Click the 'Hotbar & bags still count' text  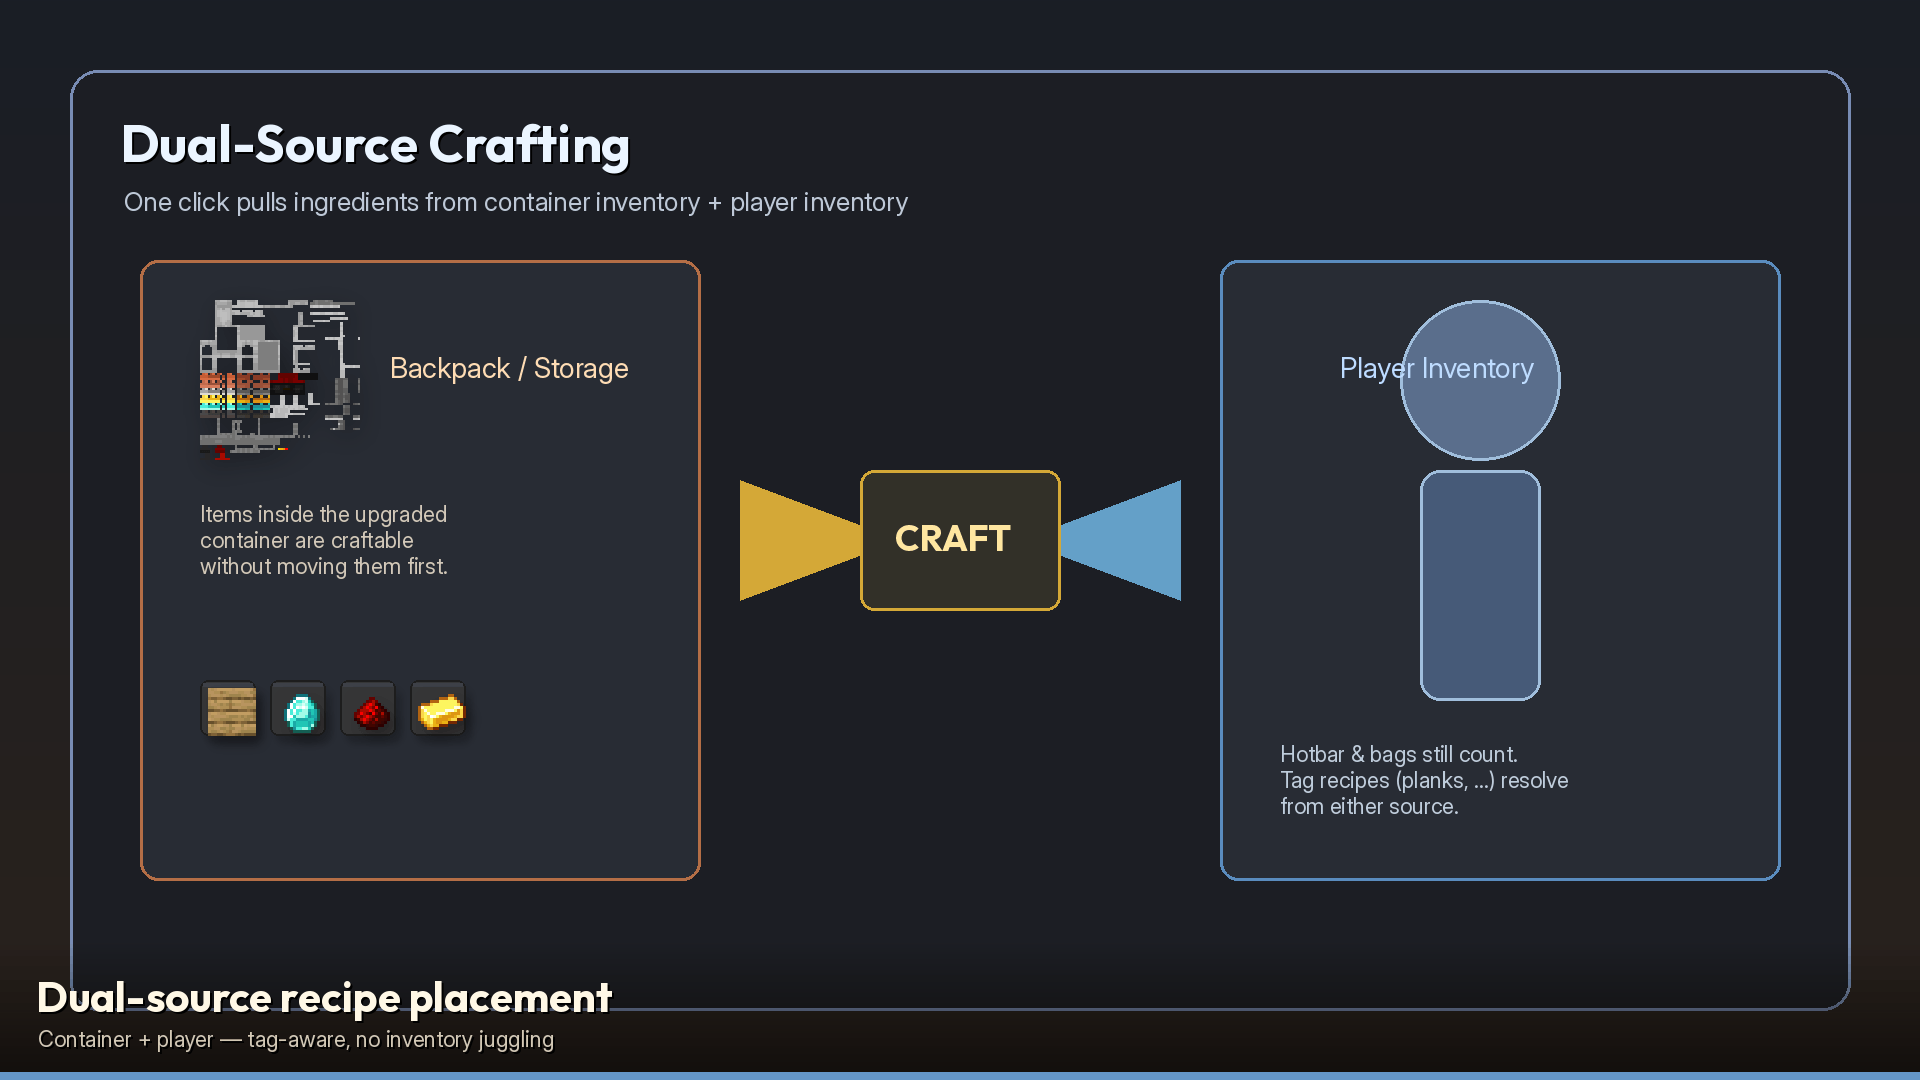[1399, 754]
